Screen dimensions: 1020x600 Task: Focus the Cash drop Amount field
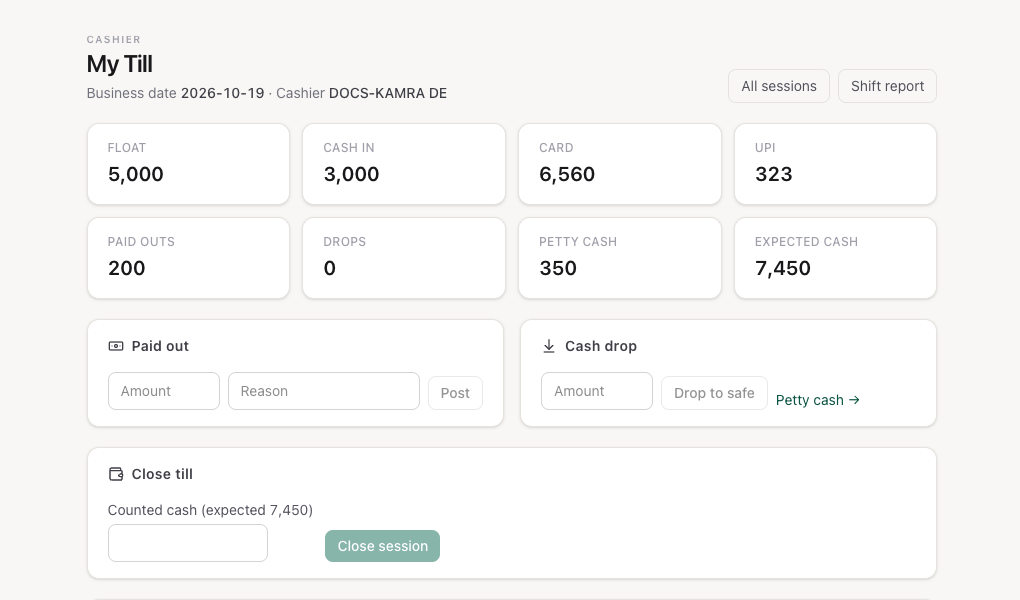(x=597, y=391)
